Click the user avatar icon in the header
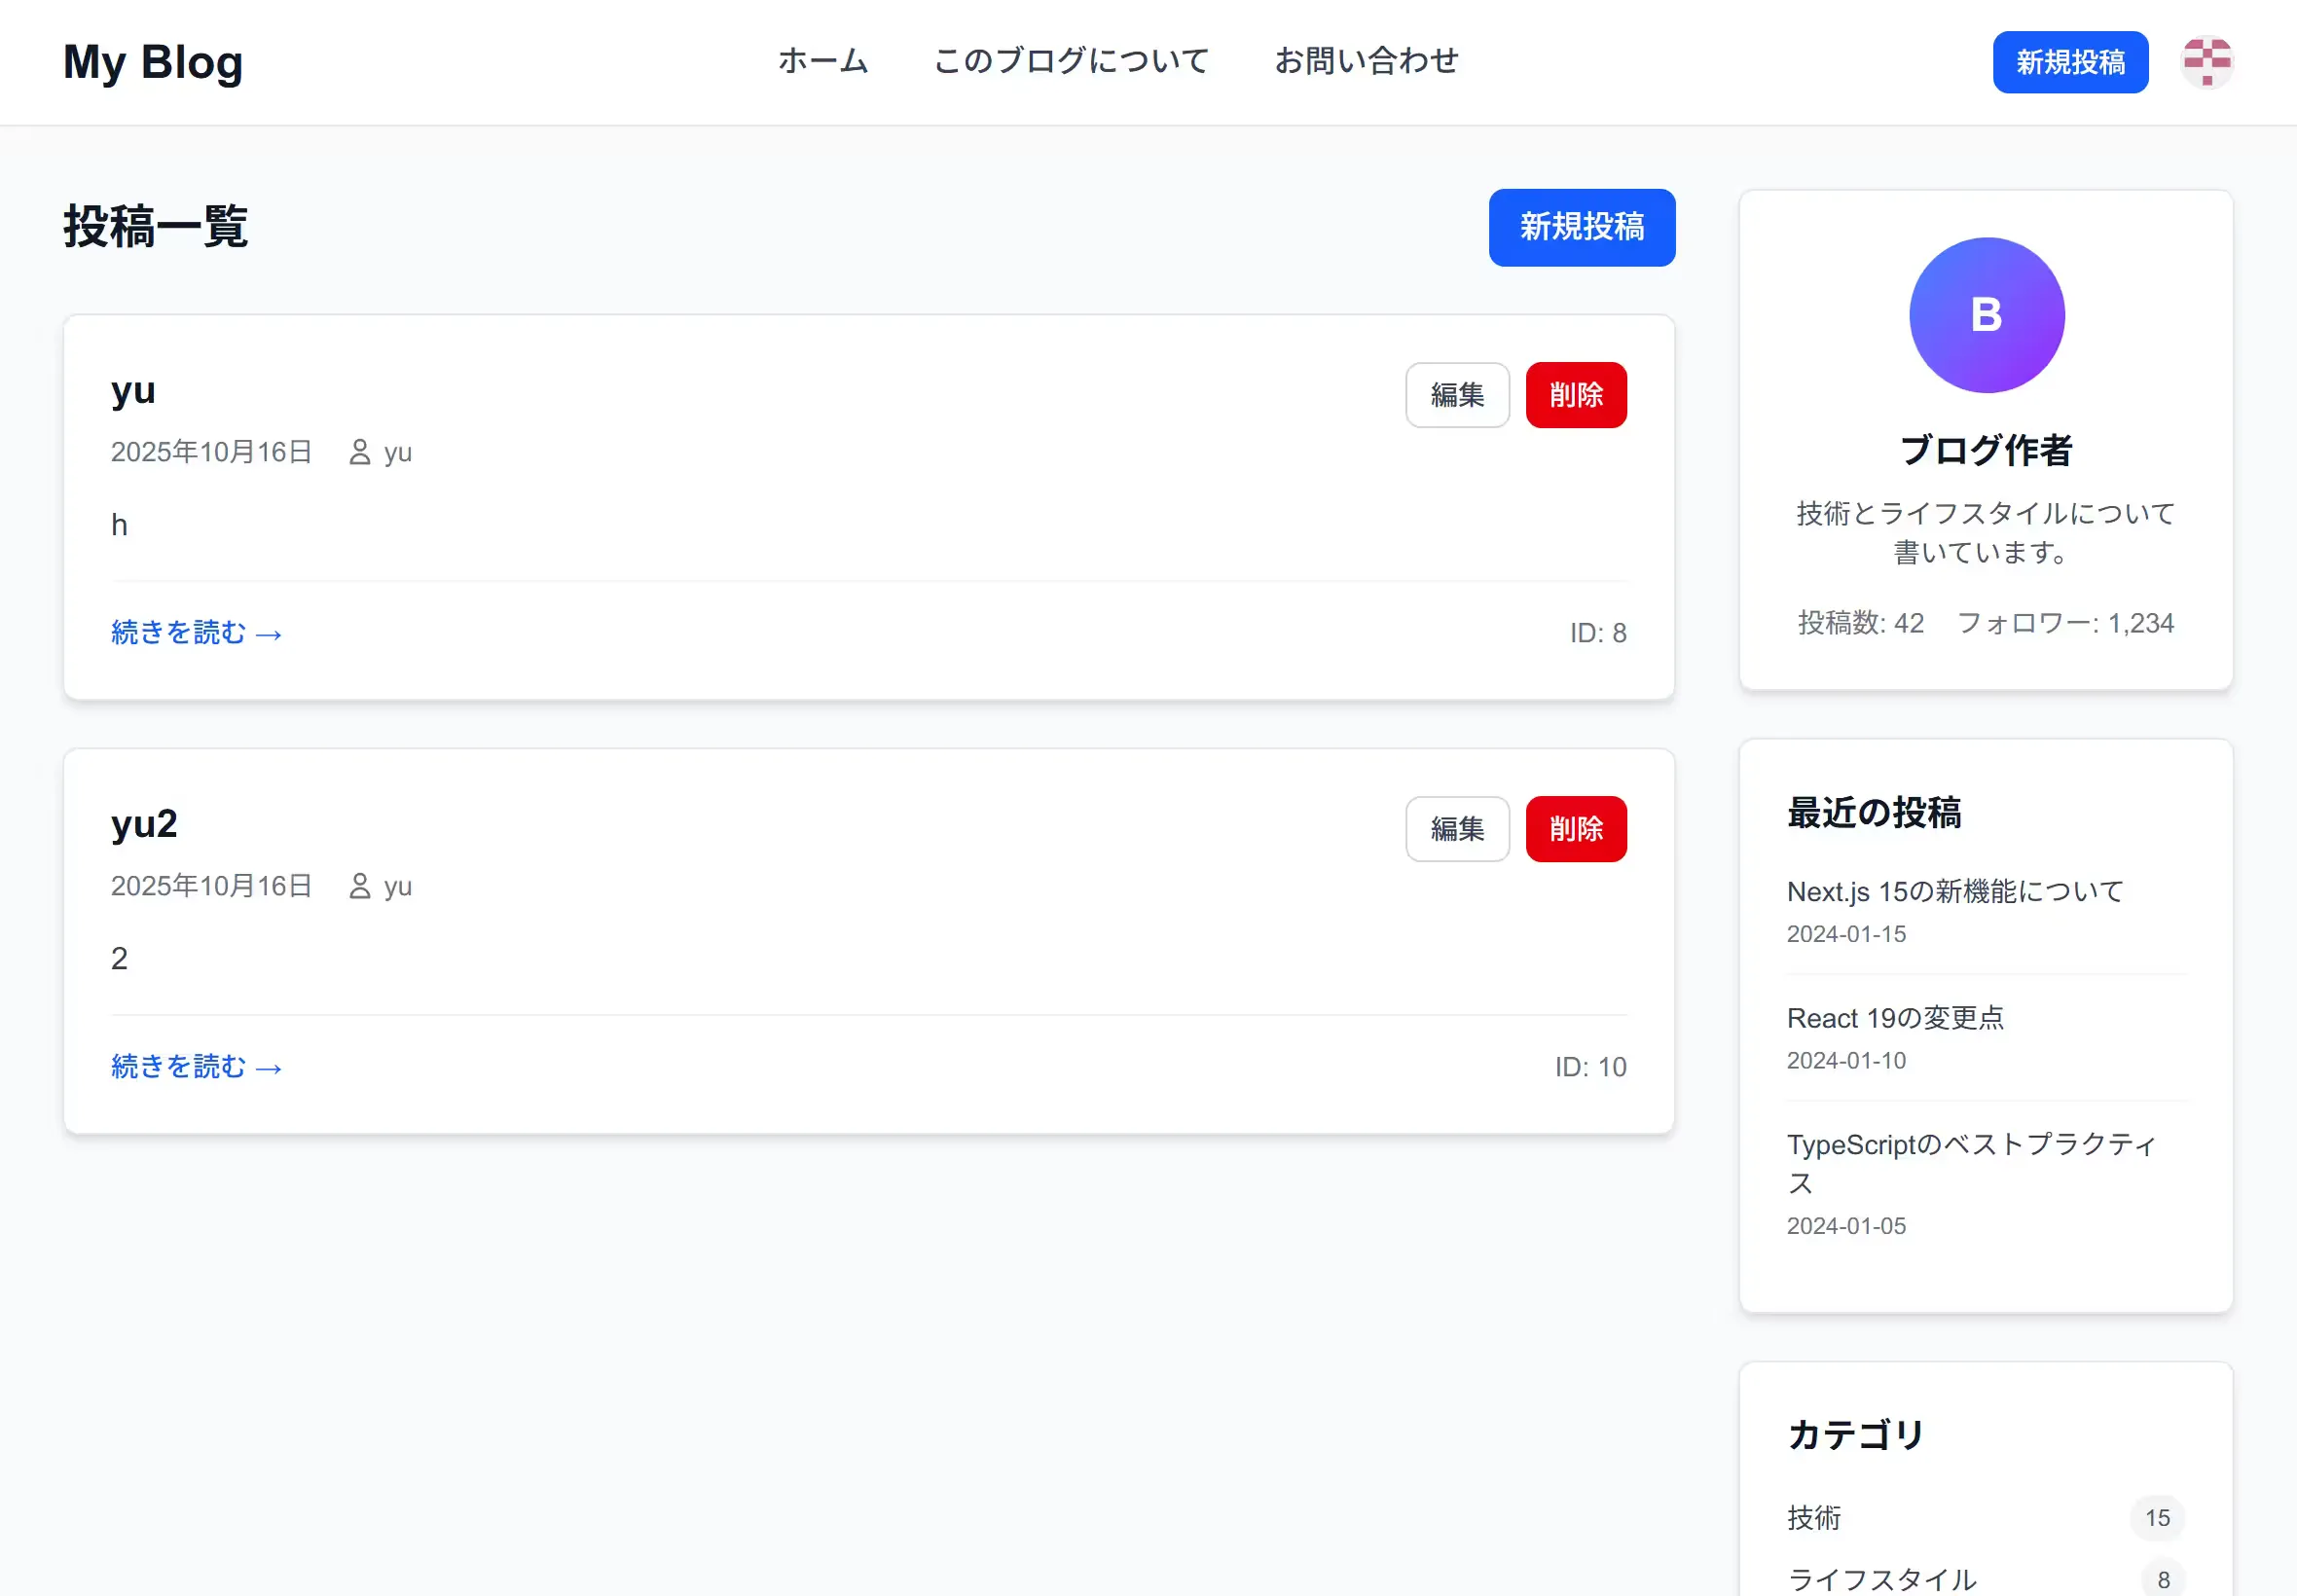Viewport: 2297px width, 1596px height. point(2207,62)
